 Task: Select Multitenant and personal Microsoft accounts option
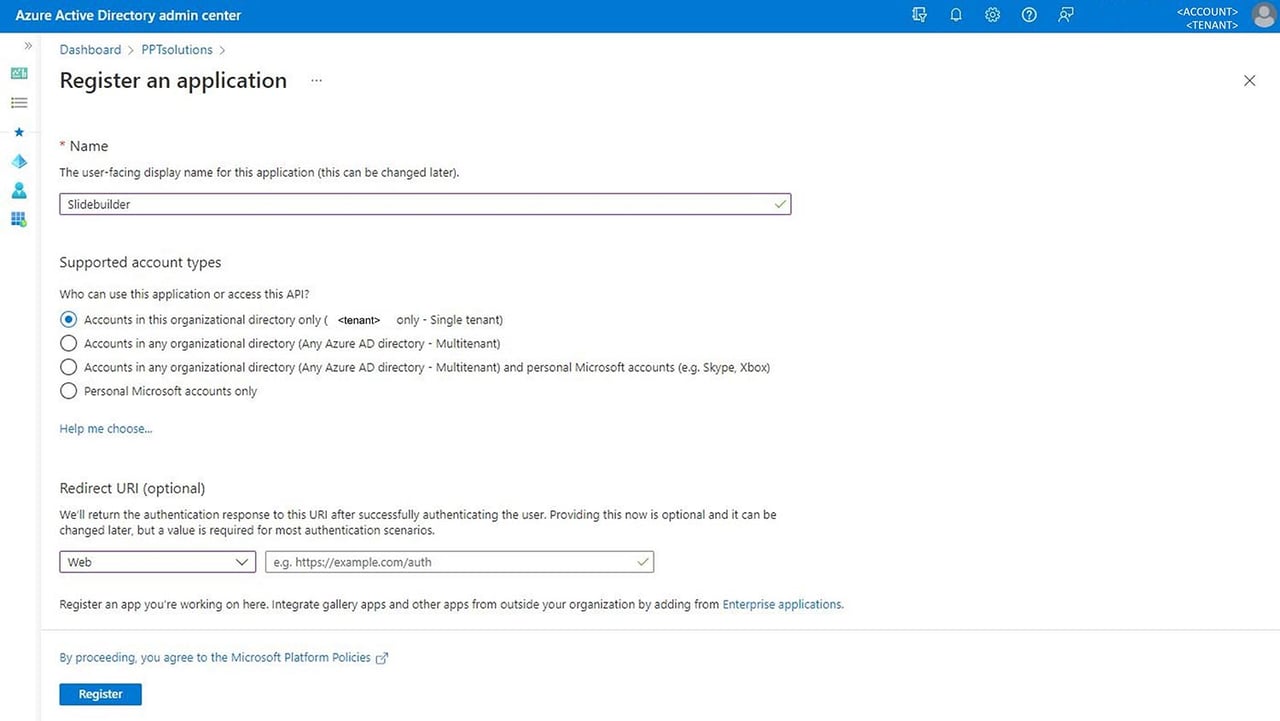click(68, 367)
